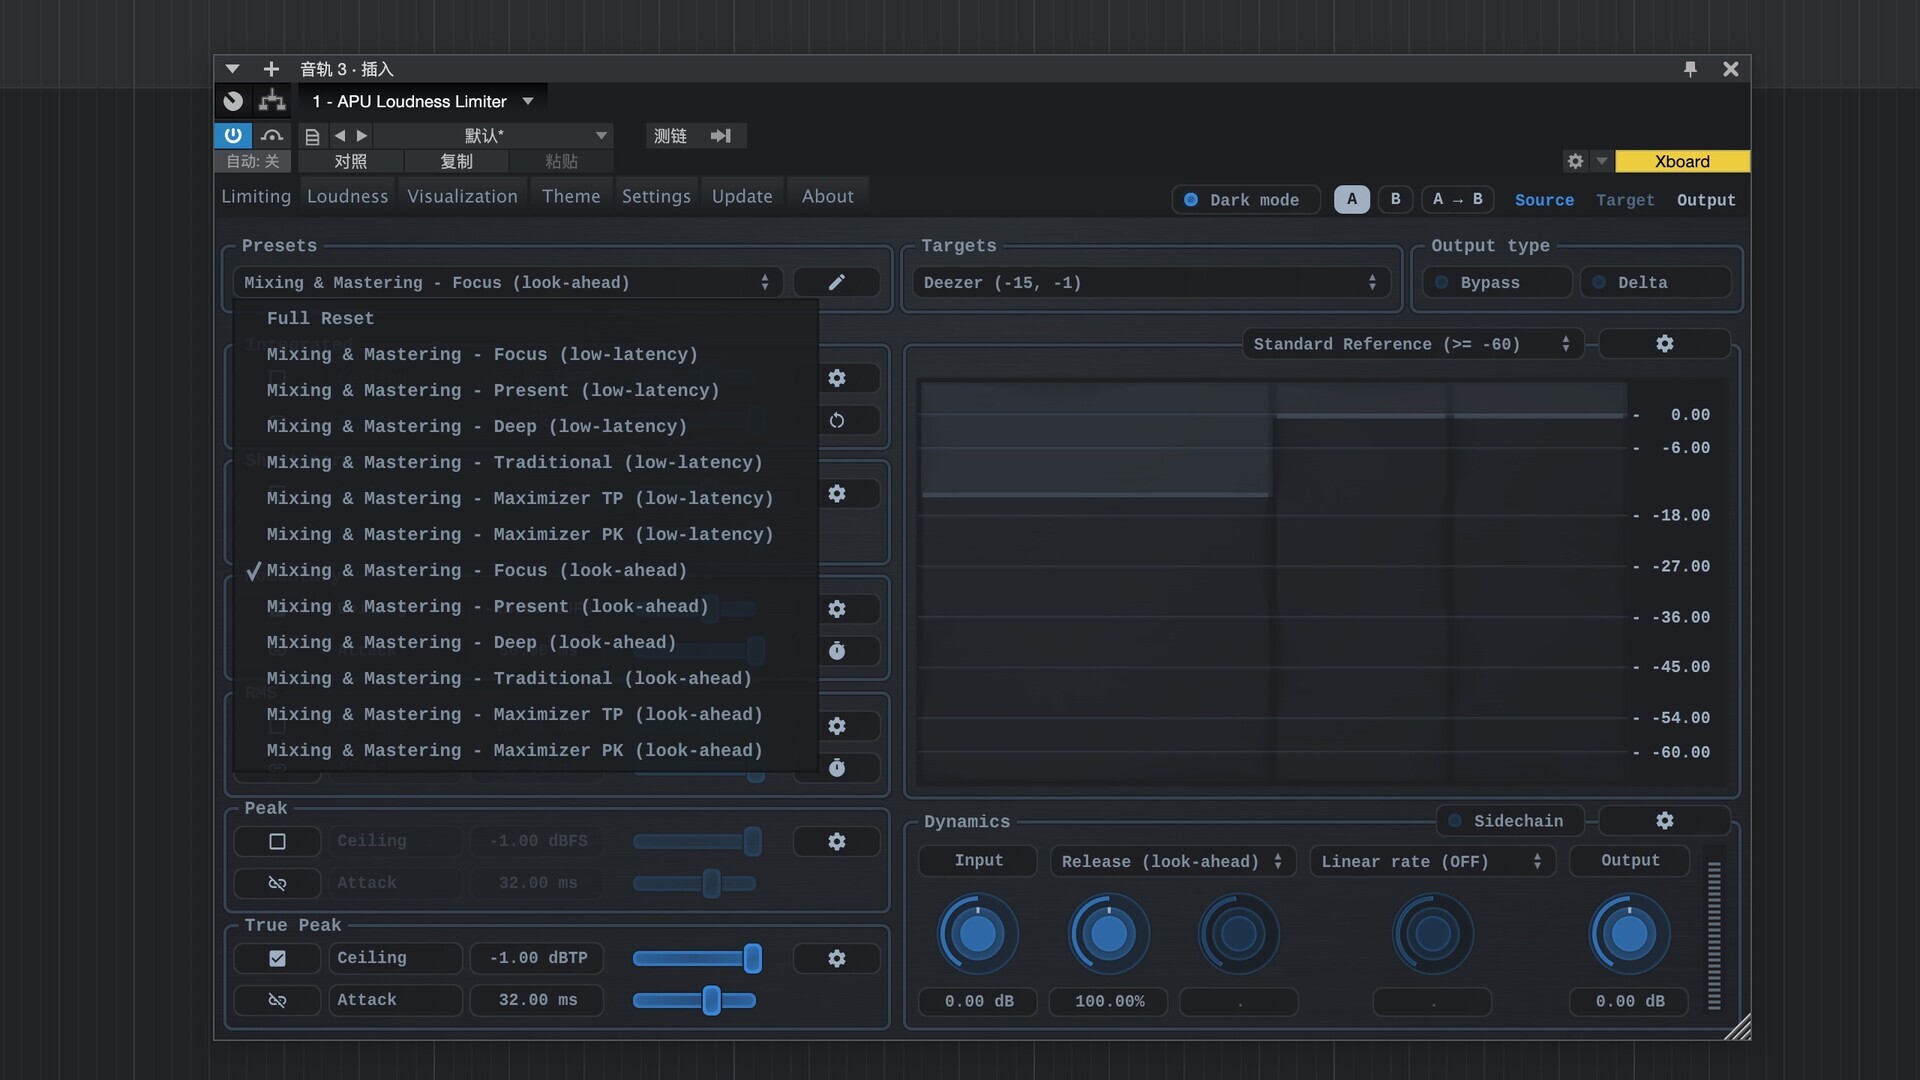Click the automation curve icon
1920x1080 pixels.
tap(272, 135)
